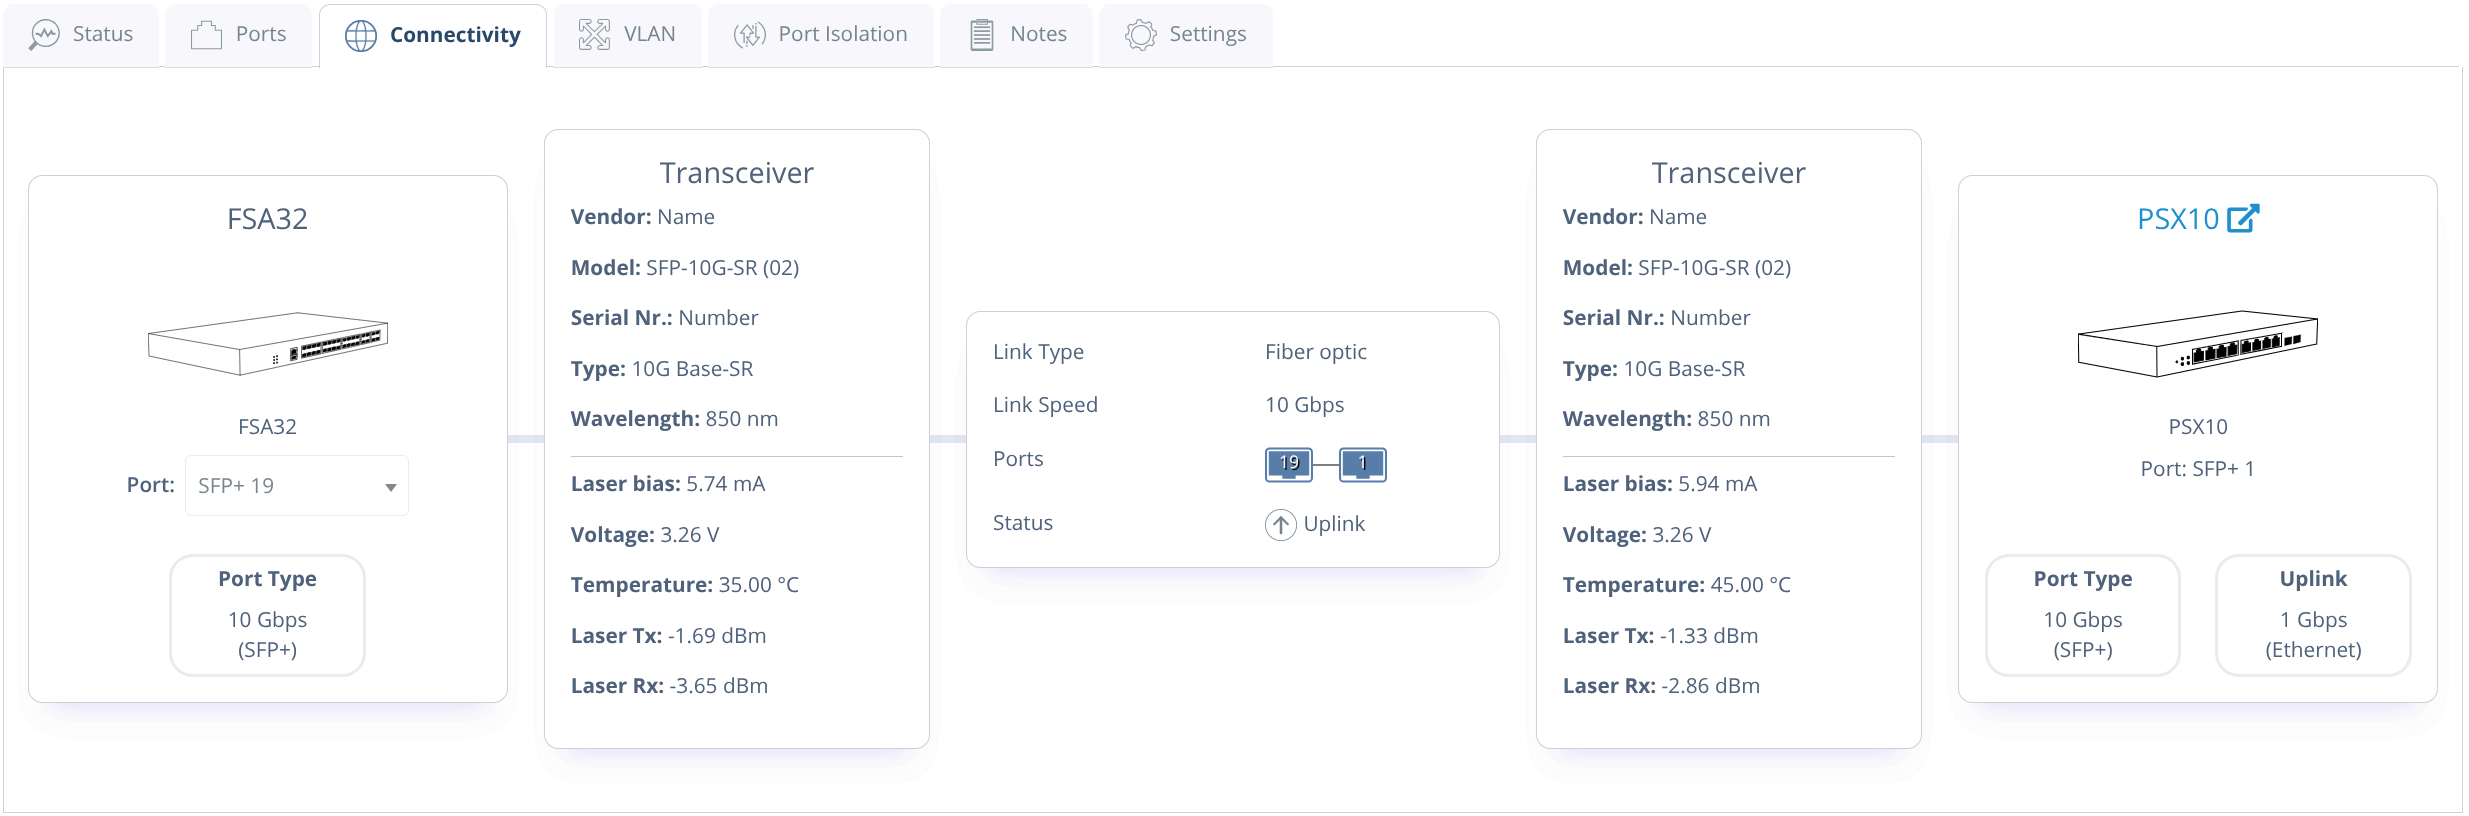2469x816 pixels.
Task: Click the PSX10 Uplink 1 Gbps box
Action: [x=2313, y=615]
